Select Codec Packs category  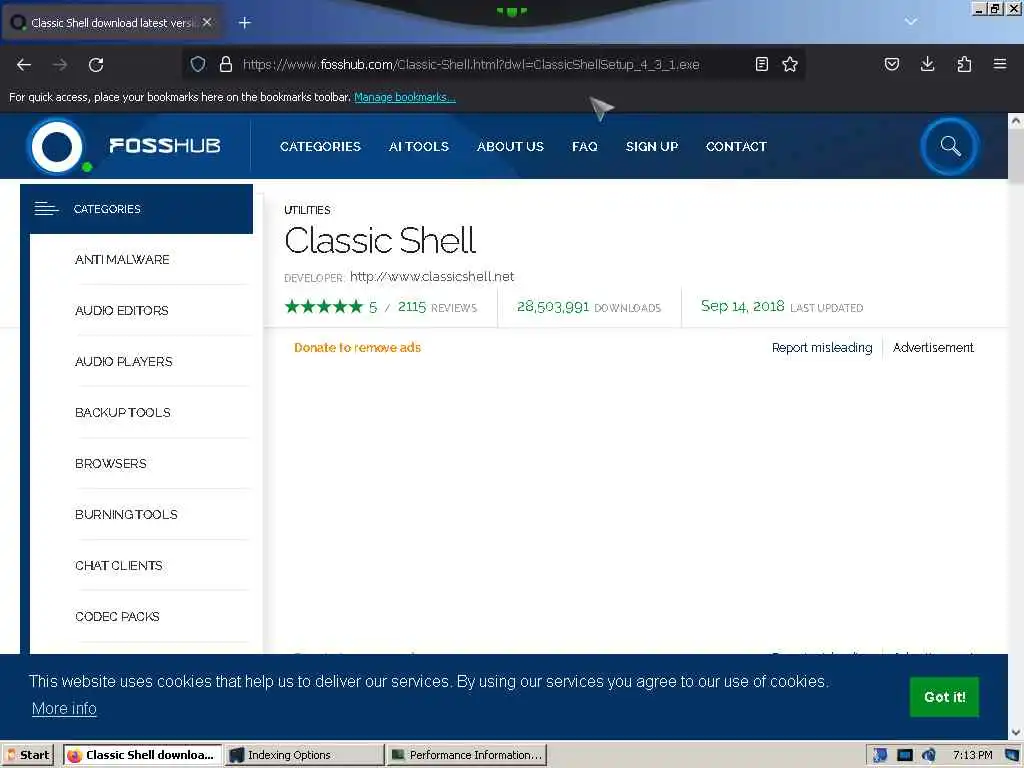coord(117,616)
